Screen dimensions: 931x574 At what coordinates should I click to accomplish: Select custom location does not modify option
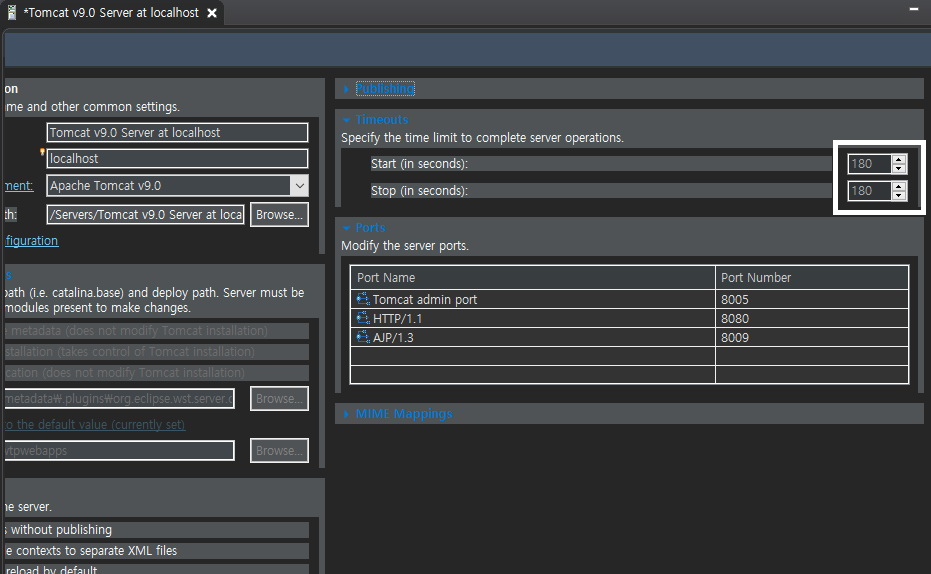(157, 373)
